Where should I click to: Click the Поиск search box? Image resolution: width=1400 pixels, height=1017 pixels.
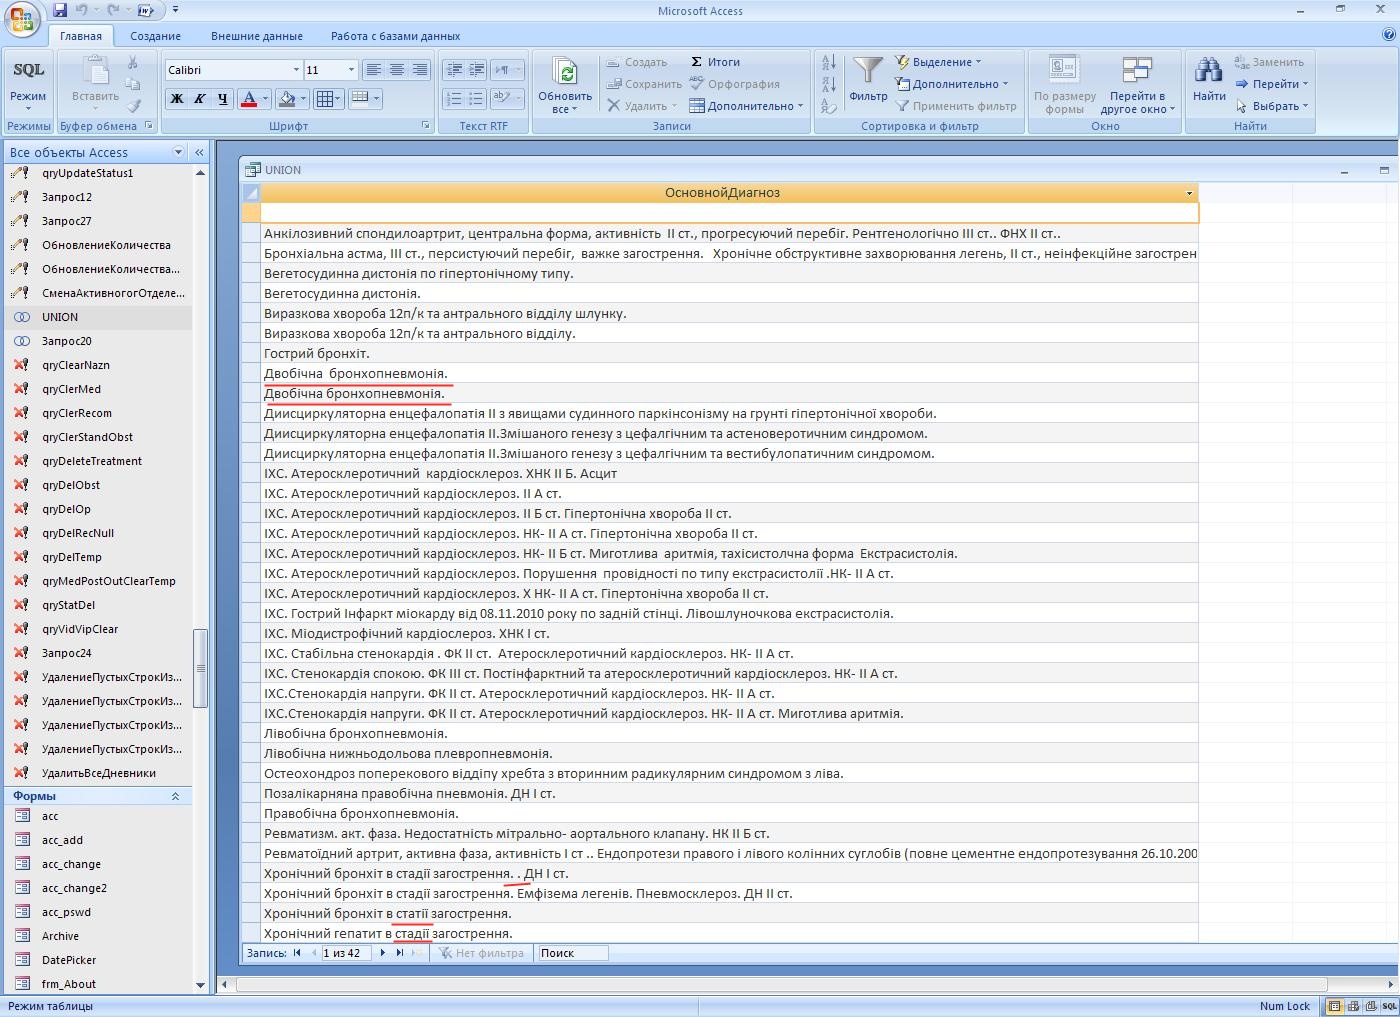point(572,953)
